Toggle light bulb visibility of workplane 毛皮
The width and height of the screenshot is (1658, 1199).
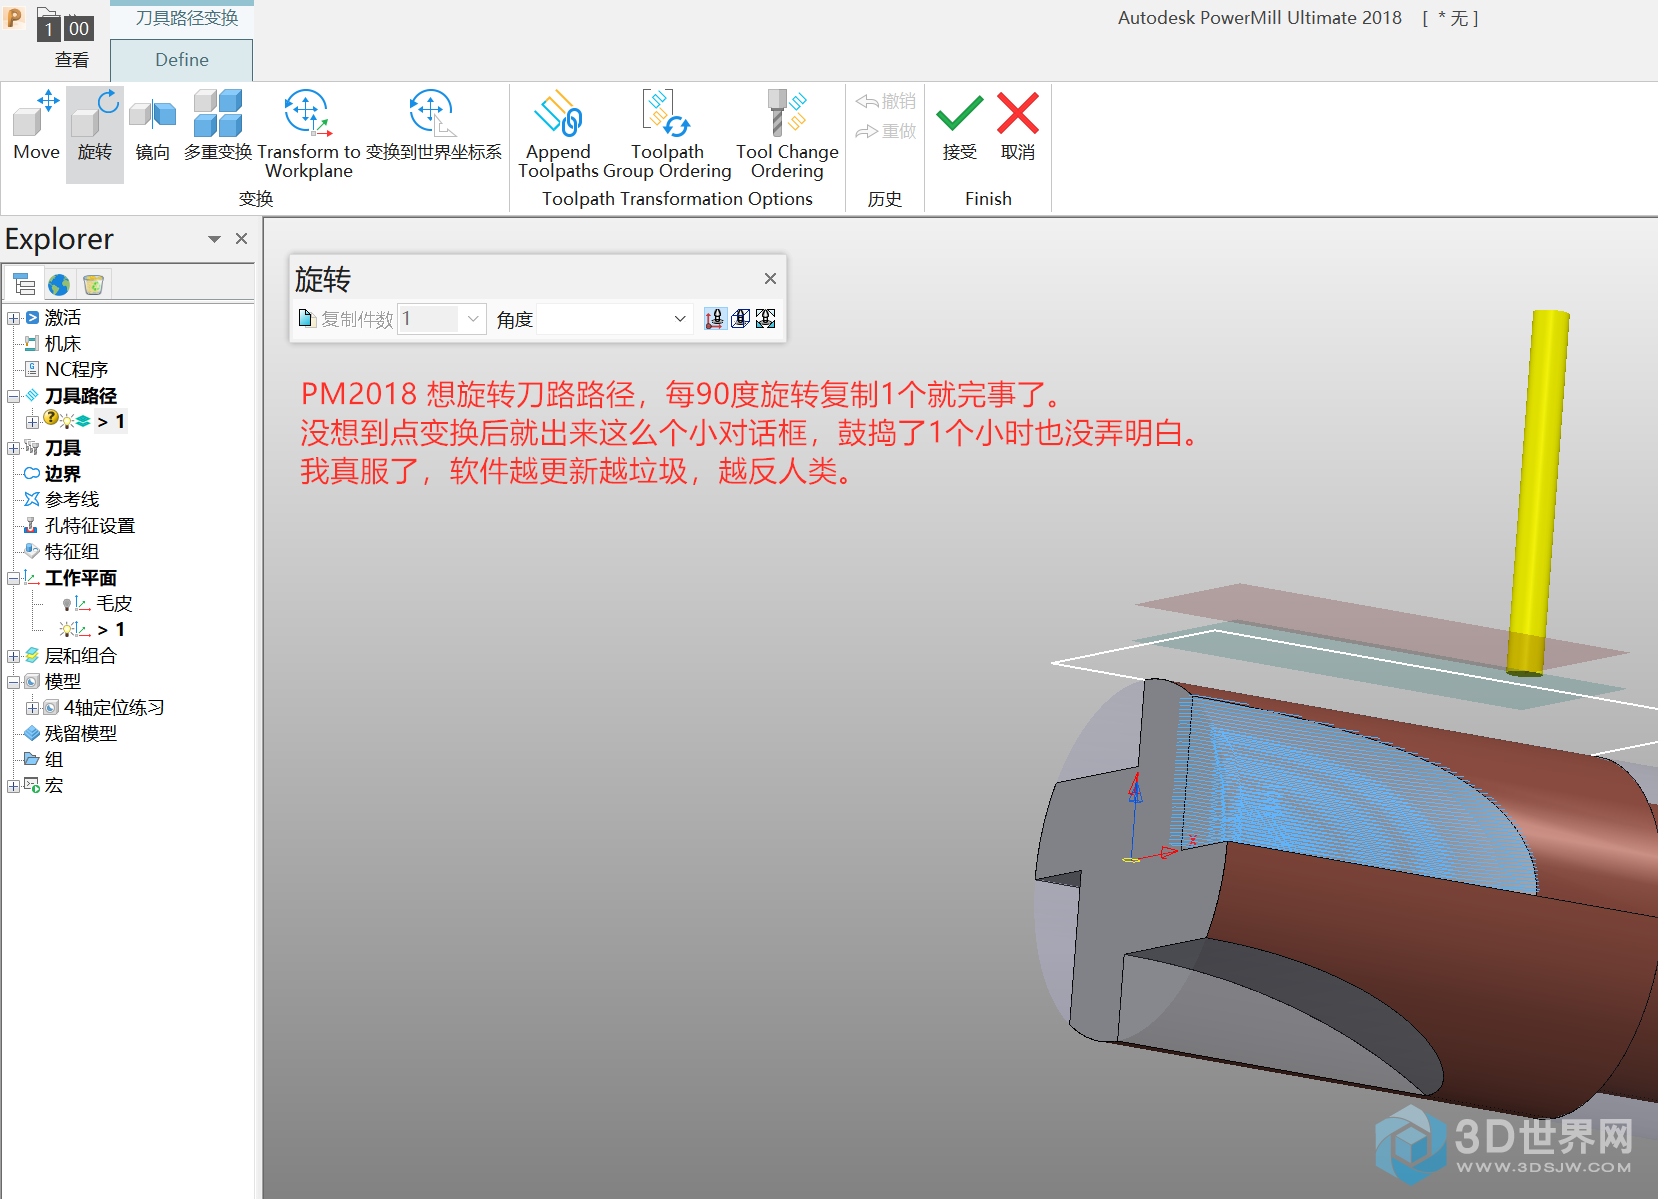pyautogui.click(x=66, y=604)
